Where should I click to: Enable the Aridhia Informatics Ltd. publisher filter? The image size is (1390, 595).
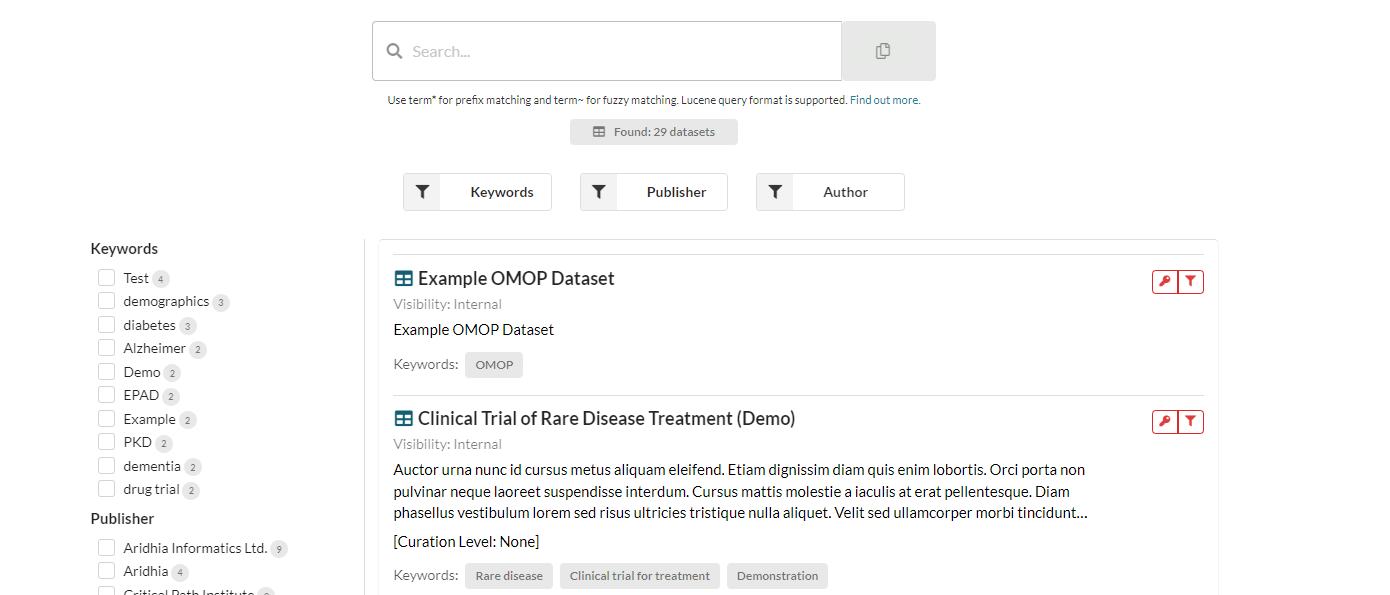(x=106, y=548)
